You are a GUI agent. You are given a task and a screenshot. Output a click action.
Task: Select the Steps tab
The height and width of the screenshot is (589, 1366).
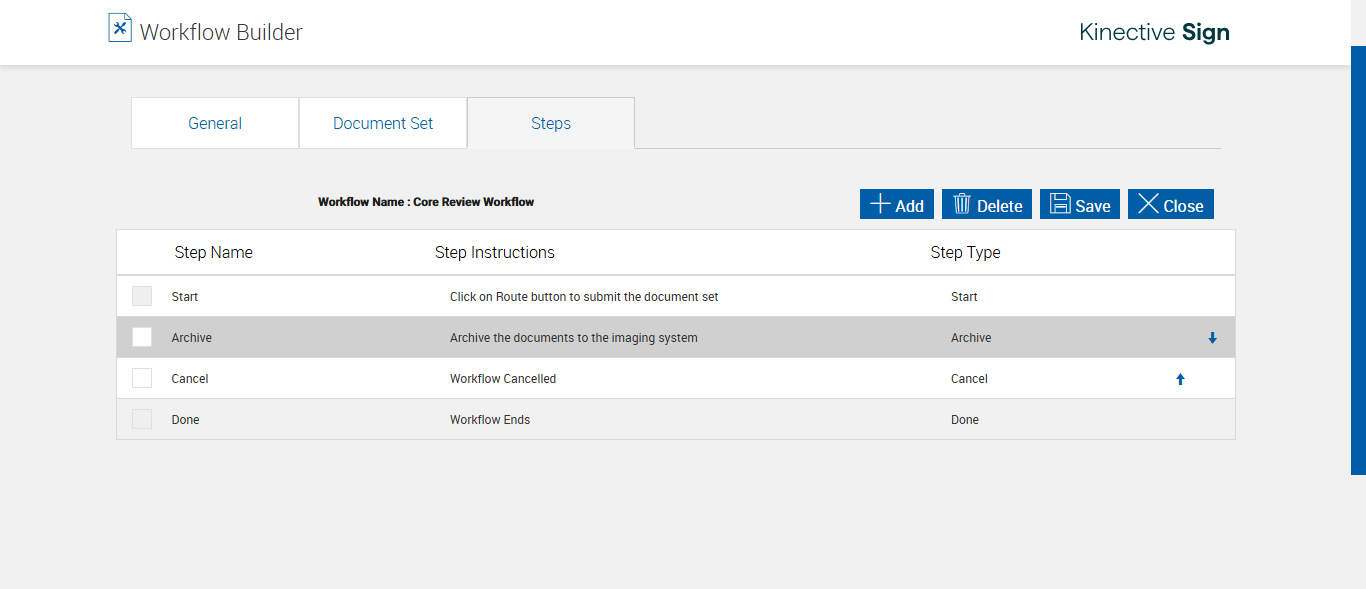point(551,123)
